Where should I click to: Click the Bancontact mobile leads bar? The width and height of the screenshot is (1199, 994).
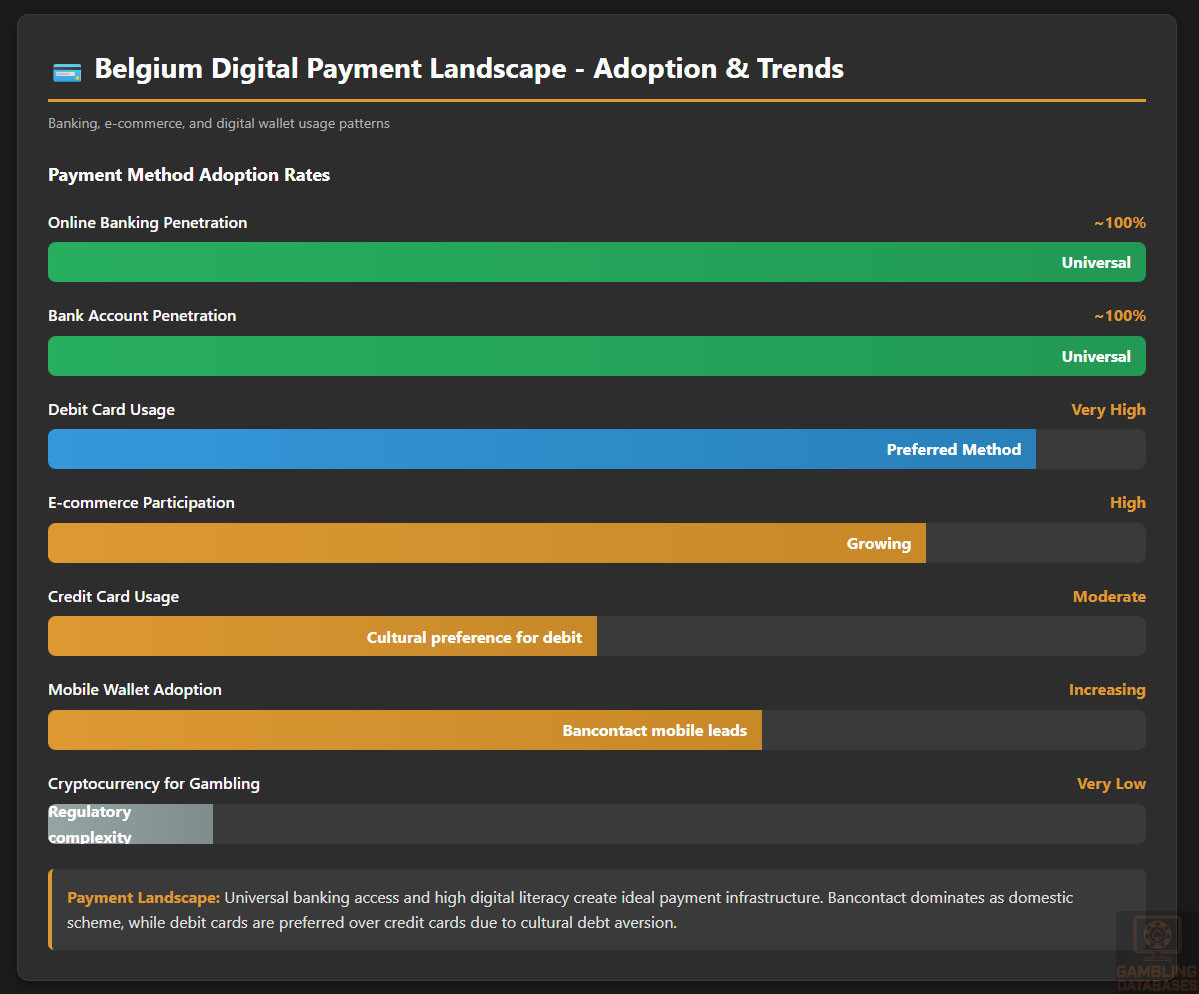point(404,730)
